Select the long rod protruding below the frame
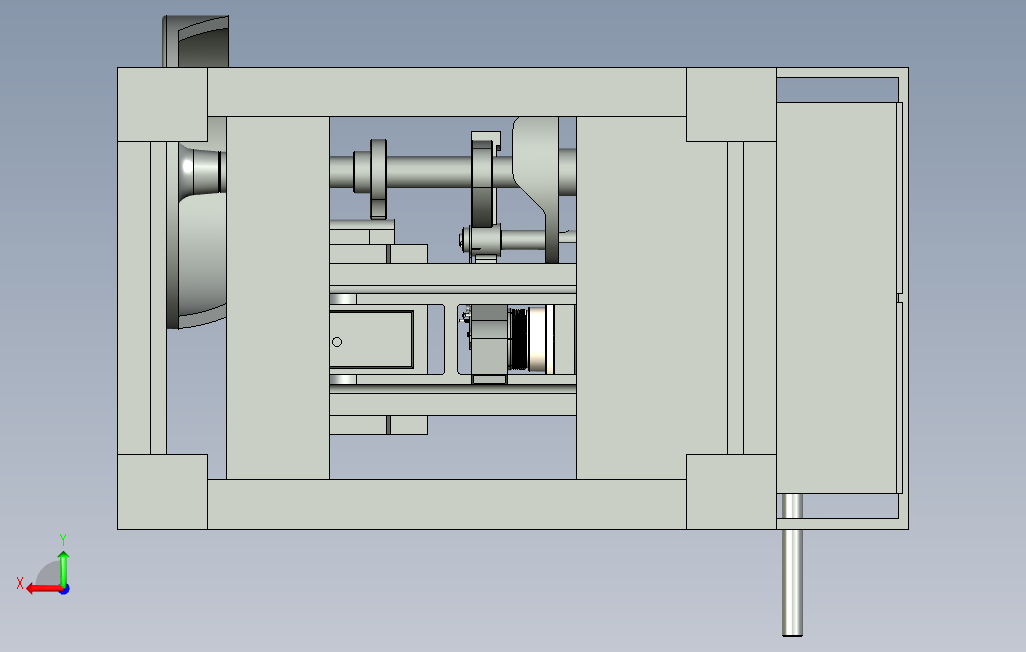 [792, 565]
